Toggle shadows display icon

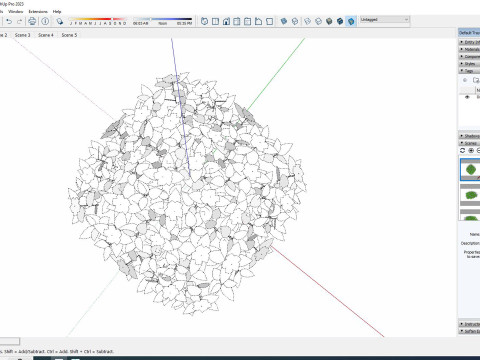tap(60, 21)
